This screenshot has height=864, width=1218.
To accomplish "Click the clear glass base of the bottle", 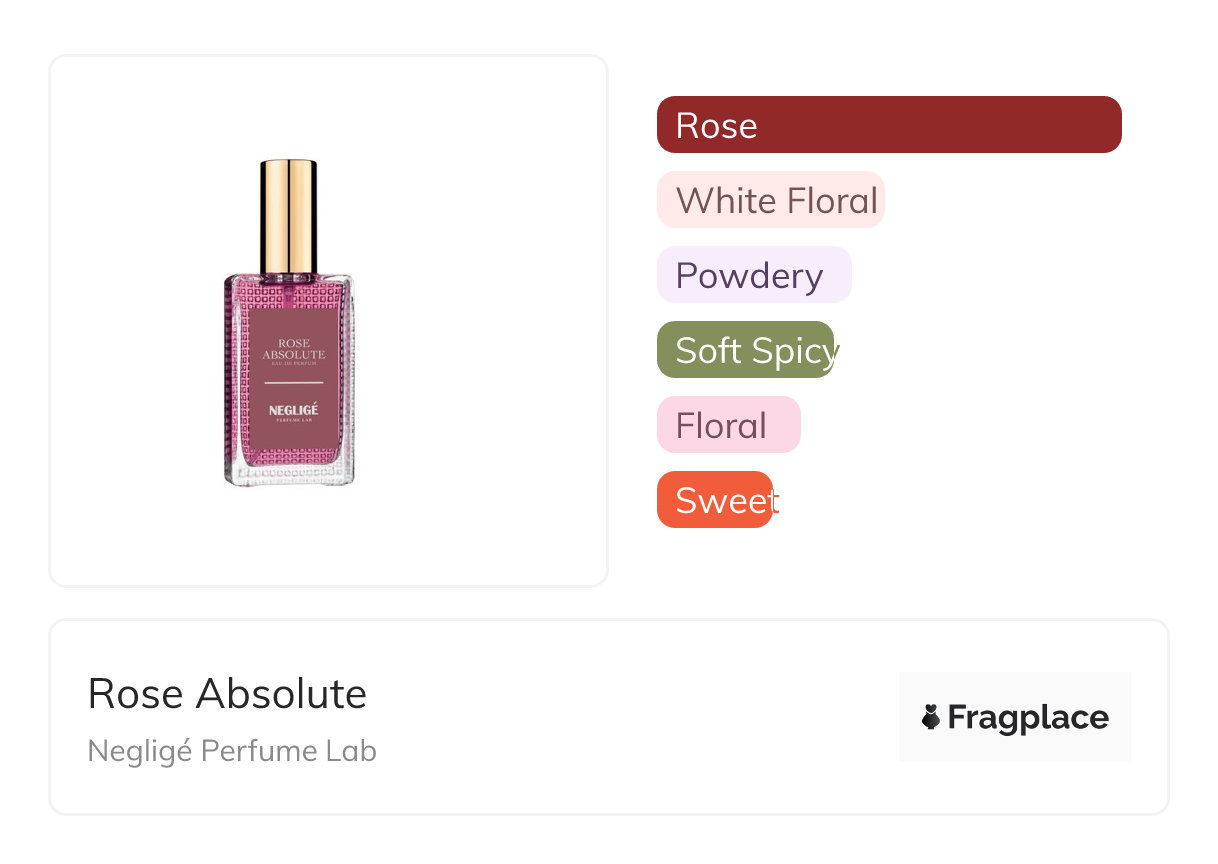I will coord(290,476).
